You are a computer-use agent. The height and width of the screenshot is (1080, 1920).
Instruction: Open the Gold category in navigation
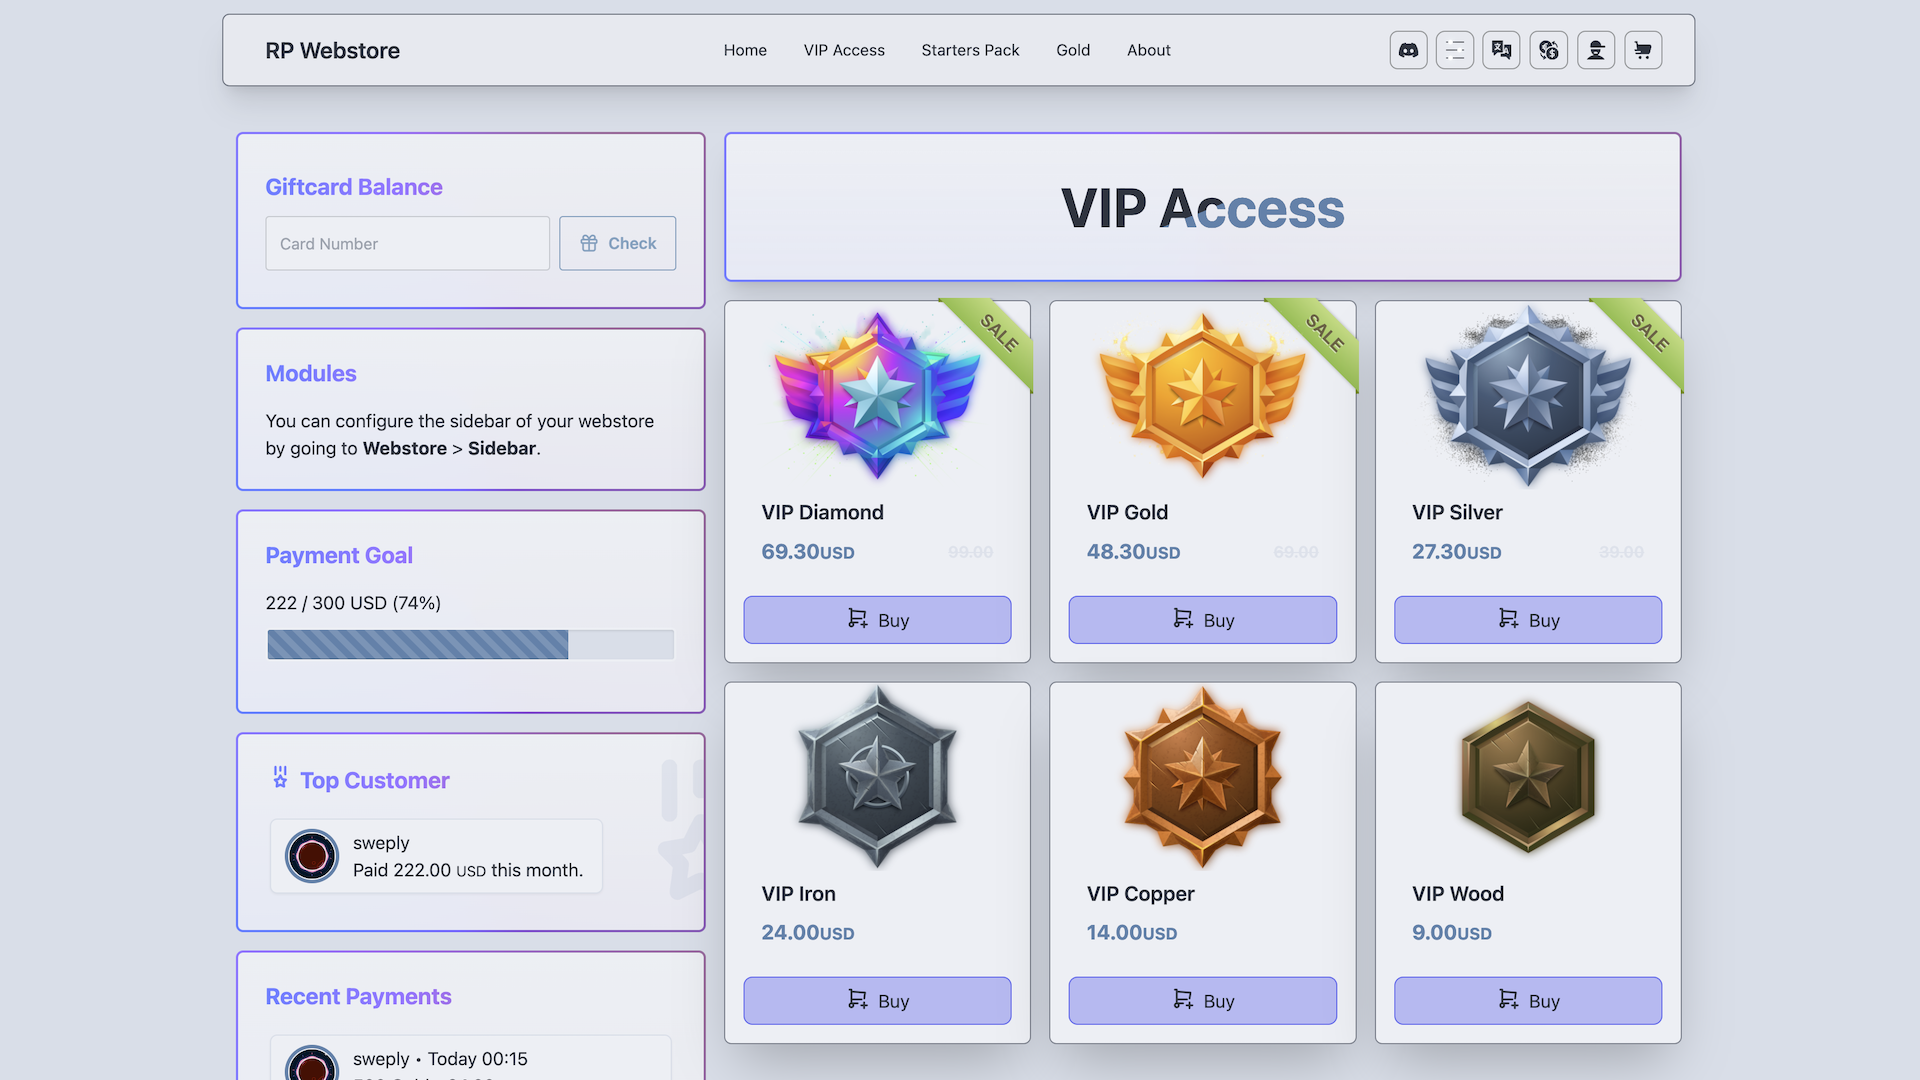click(x=1073, y=50)
